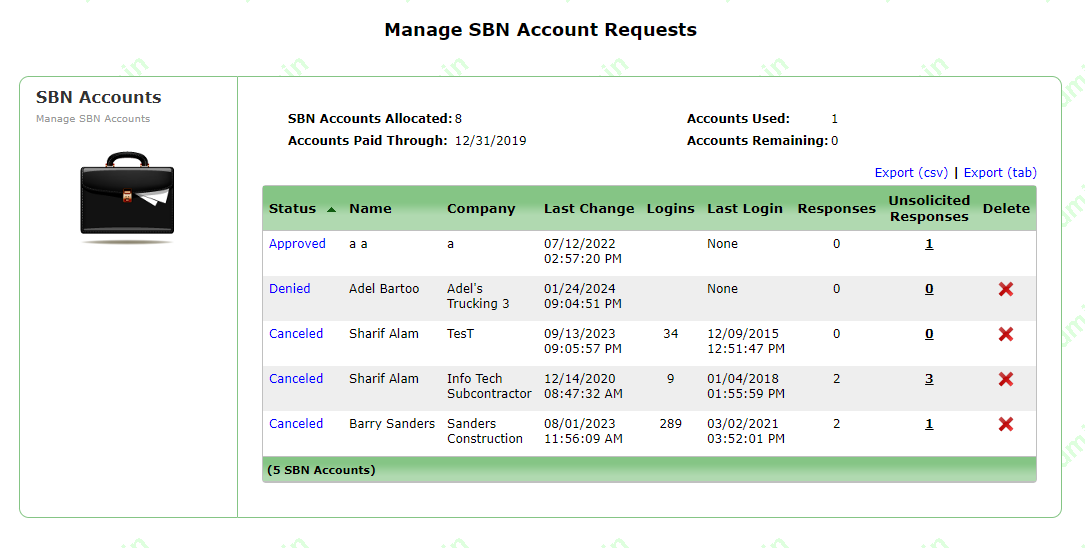Click the SBN Accounts briefcase icon
1085x548 pixels.
click(x=127, y=195)
